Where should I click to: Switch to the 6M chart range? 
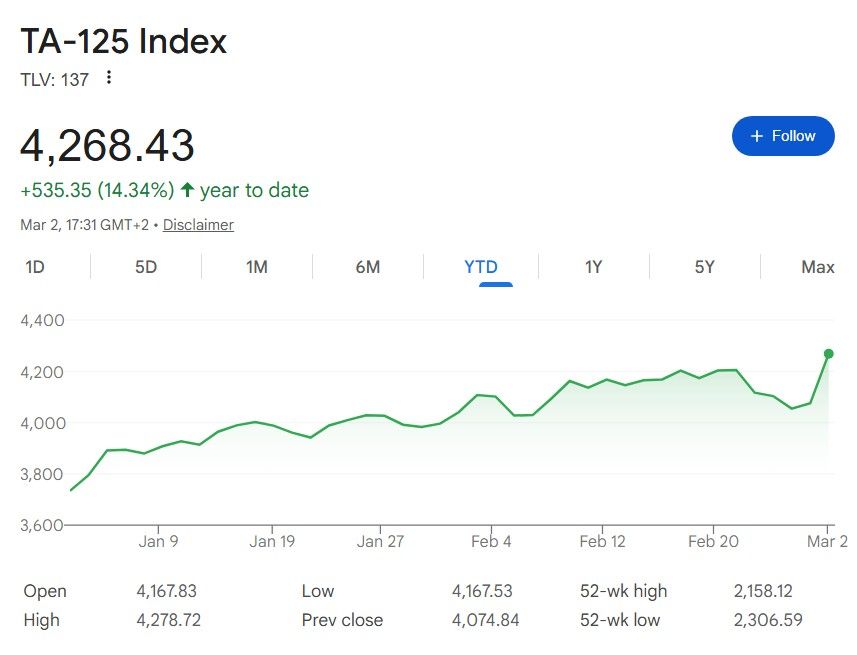(368, 267)
